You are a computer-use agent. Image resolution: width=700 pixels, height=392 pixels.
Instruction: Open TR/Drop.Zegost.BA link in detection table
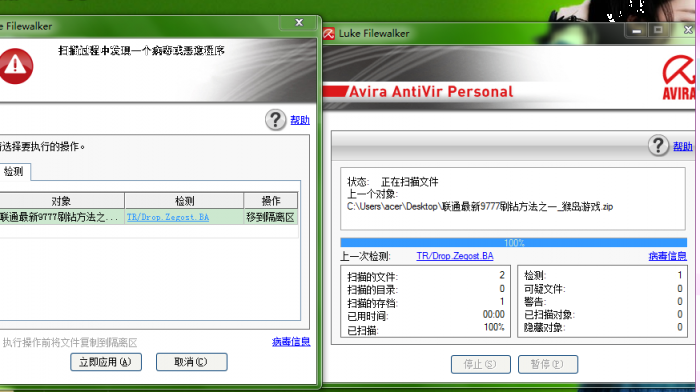tap(168, 217)
